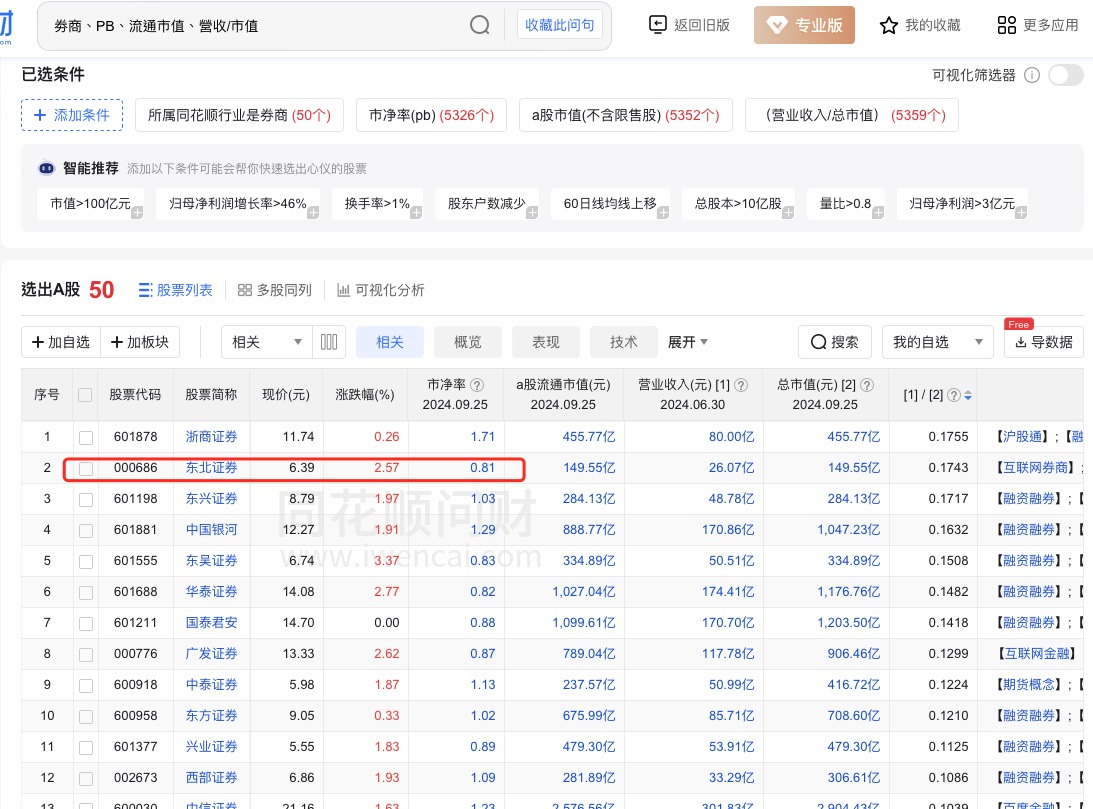Click the 【期货概念】 tag in 中泰证券 row
The image size is (1093, 809).
(1029, 685)
